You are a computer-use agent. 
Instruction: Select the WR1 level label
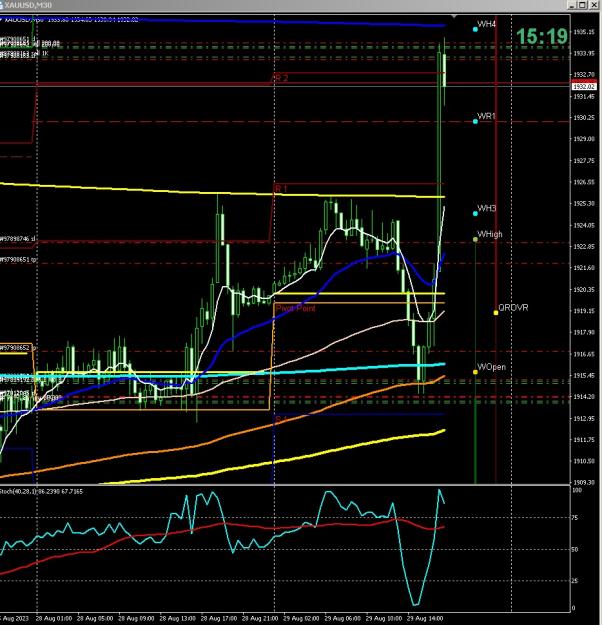click(486, 116)
